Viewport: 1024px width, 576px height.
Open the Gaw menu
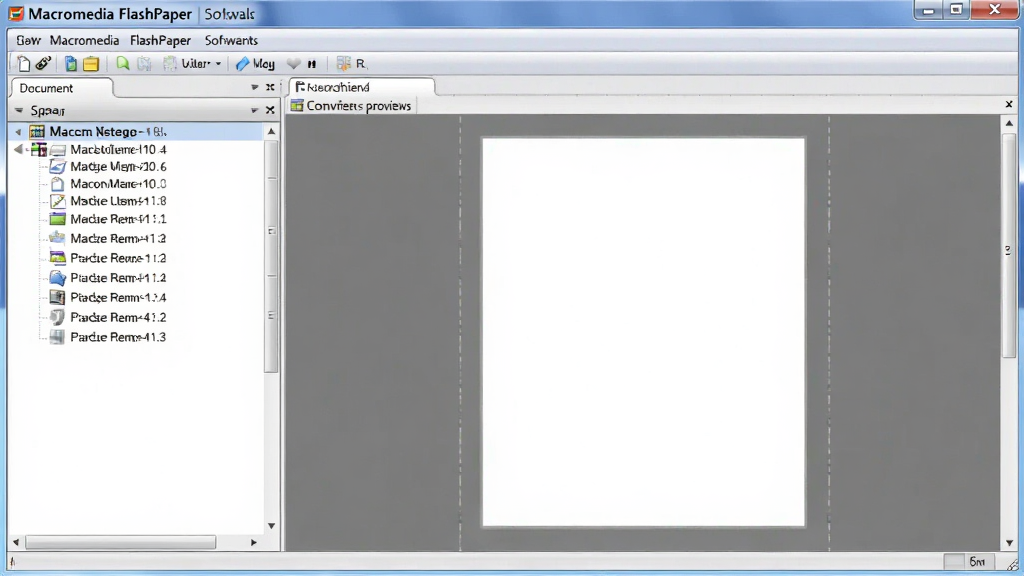point(28,40)
